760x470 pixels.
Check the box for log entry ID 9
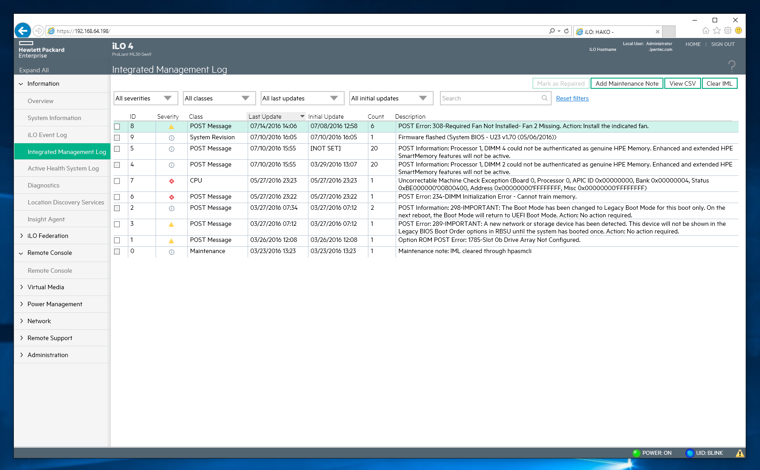coord(117,138)
